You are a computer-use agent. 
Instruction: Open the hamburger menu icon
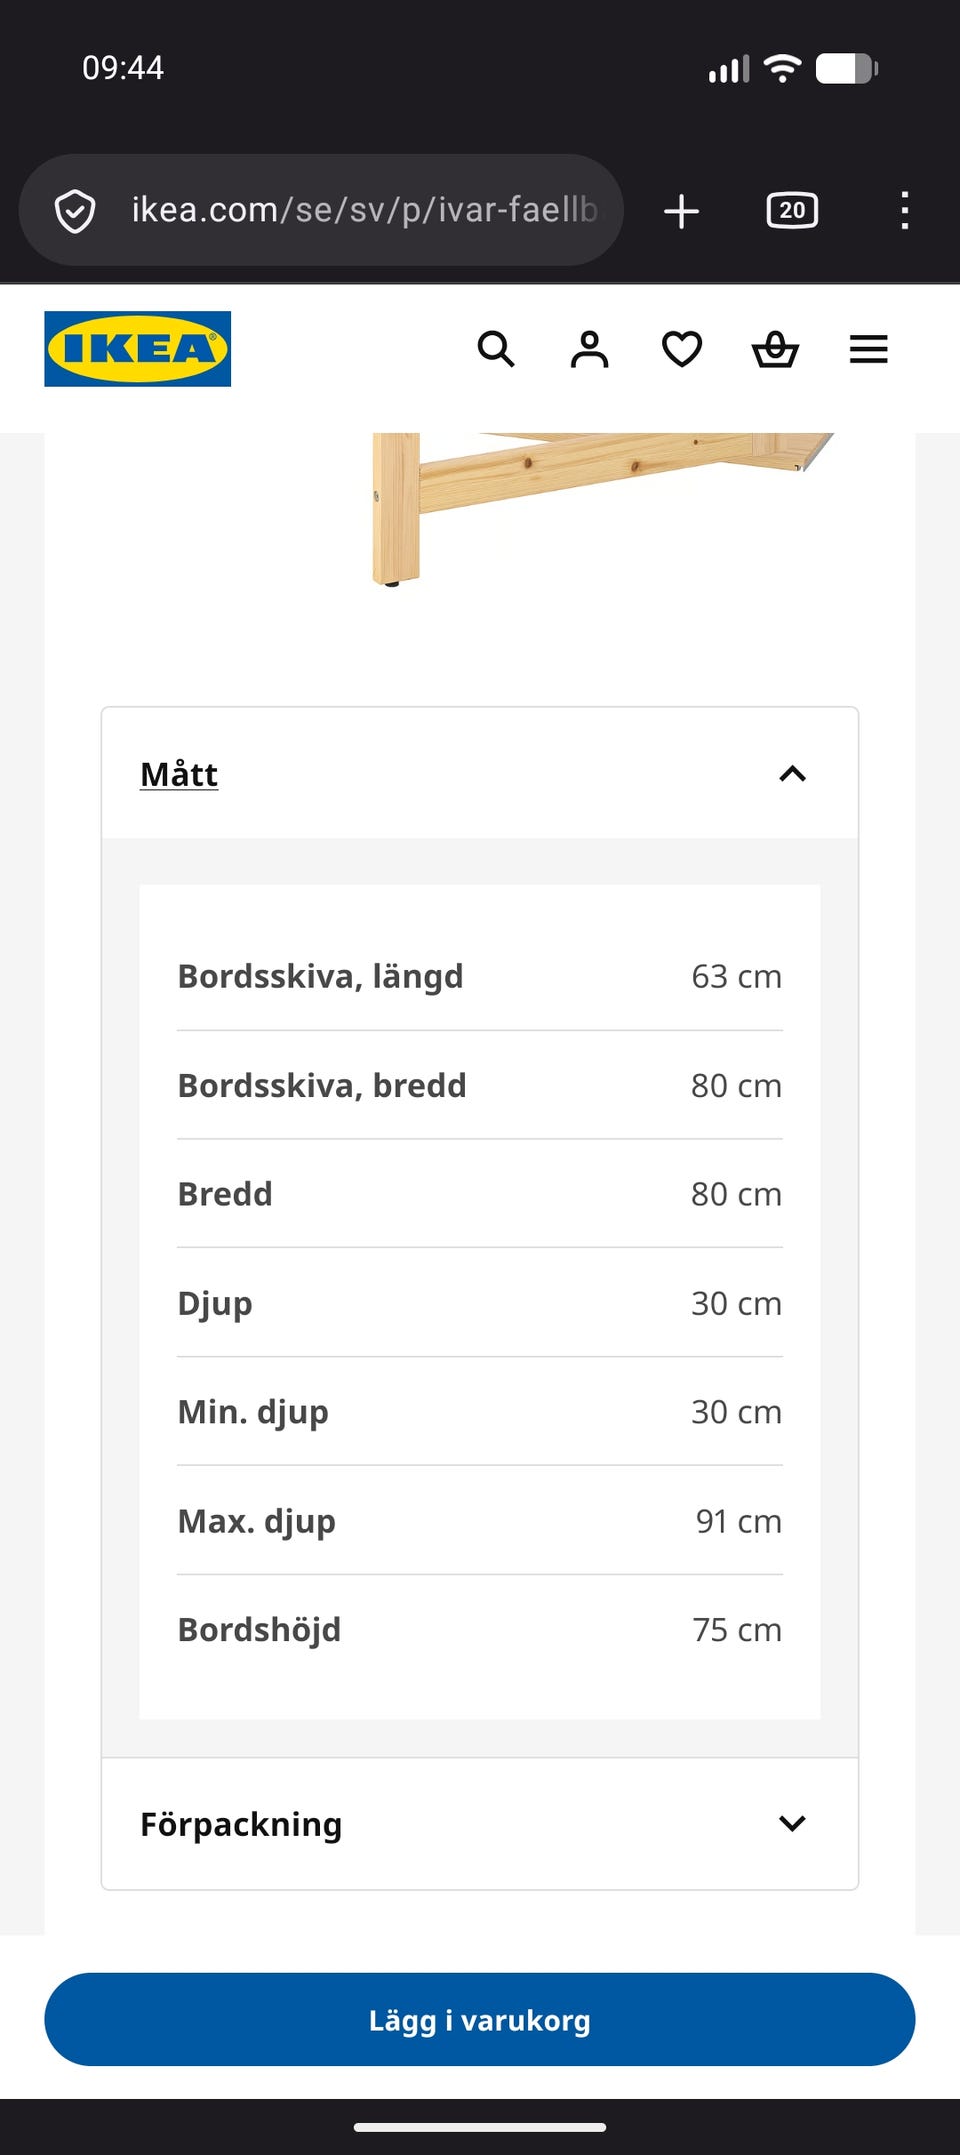[x=868, y=349]
